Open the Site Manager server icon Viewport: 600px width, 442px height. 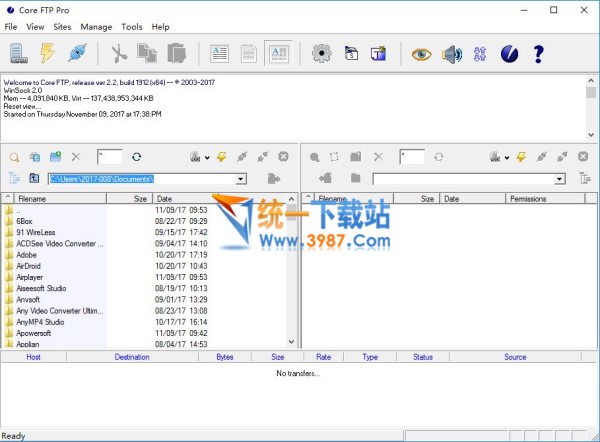[18, 53]
